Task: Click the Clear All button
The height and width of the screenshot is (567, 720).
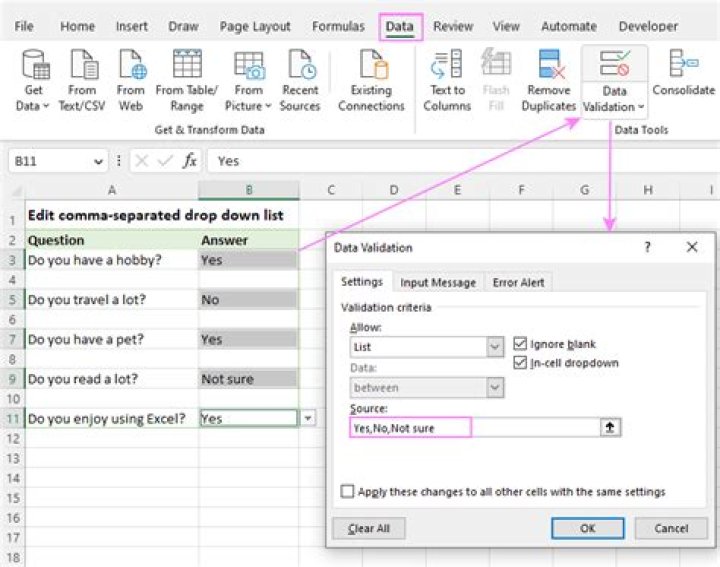Action: 368,528
